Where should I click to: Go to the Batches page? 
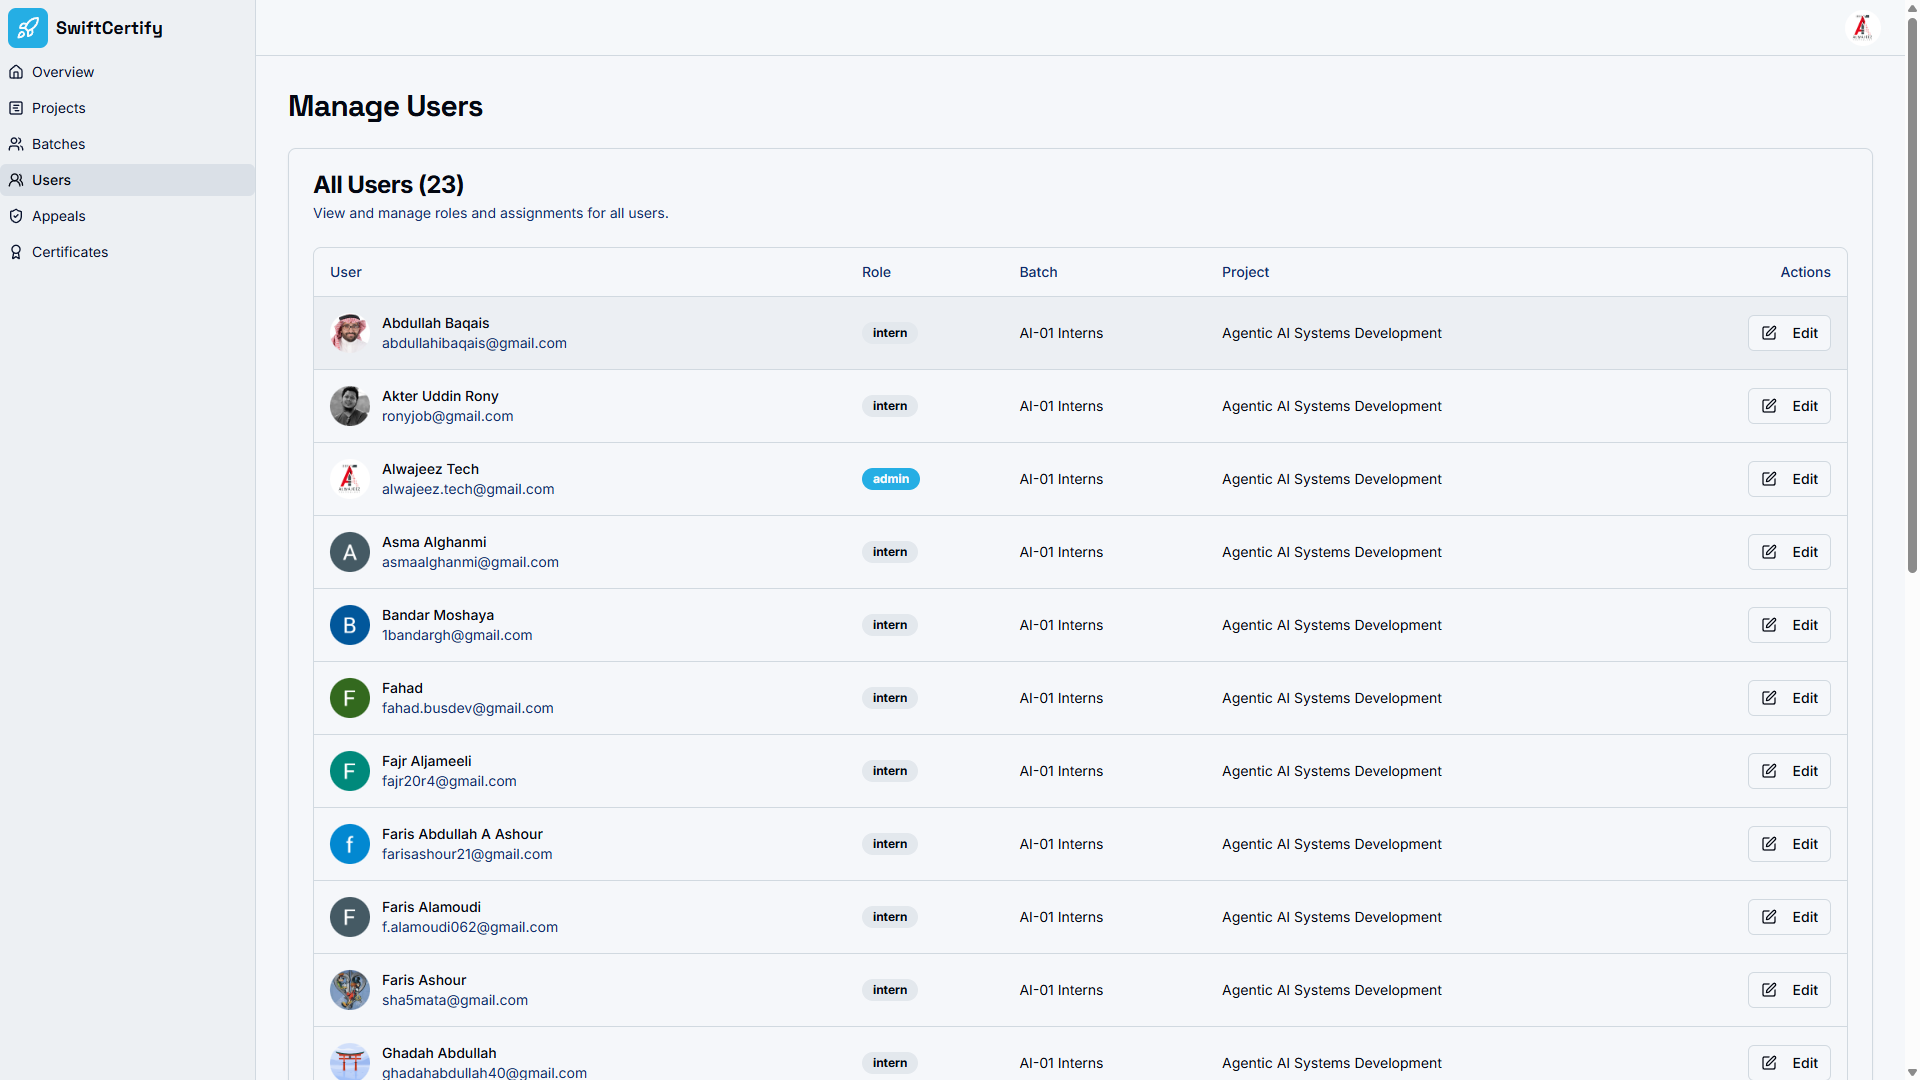coord(58,144)
